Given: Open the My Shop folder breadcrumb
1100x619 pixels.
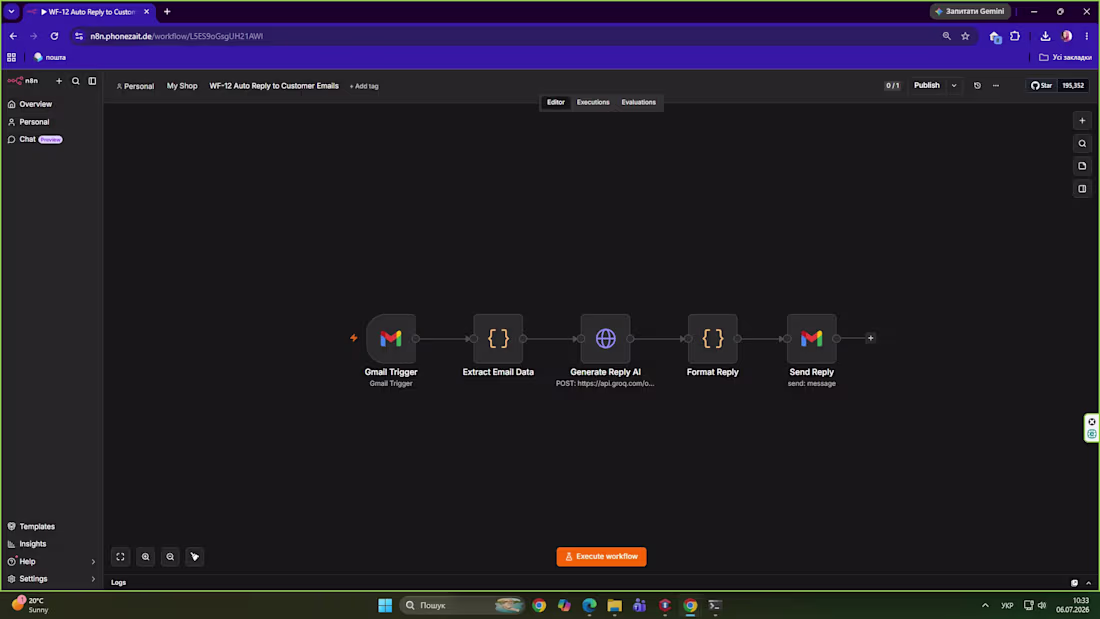Looking at the screenshot, I should [182, 86].
